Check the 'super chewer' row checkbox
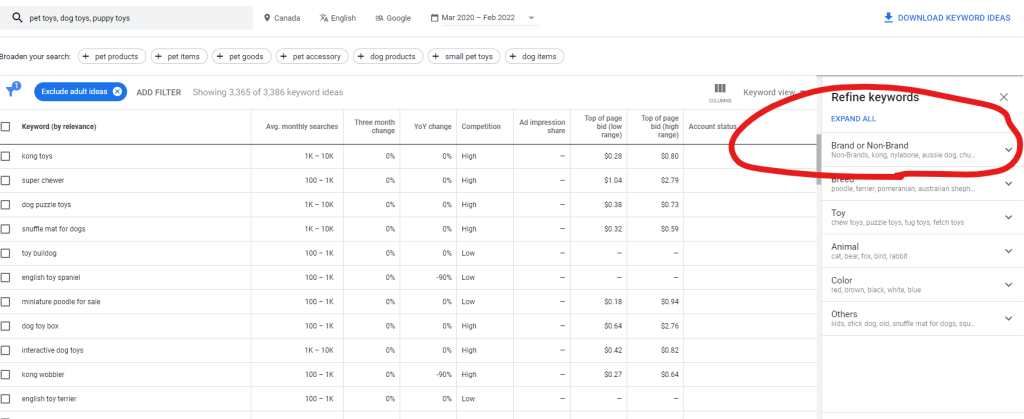The height and width of the screenshot is (419, 1024). click(5, 181)
